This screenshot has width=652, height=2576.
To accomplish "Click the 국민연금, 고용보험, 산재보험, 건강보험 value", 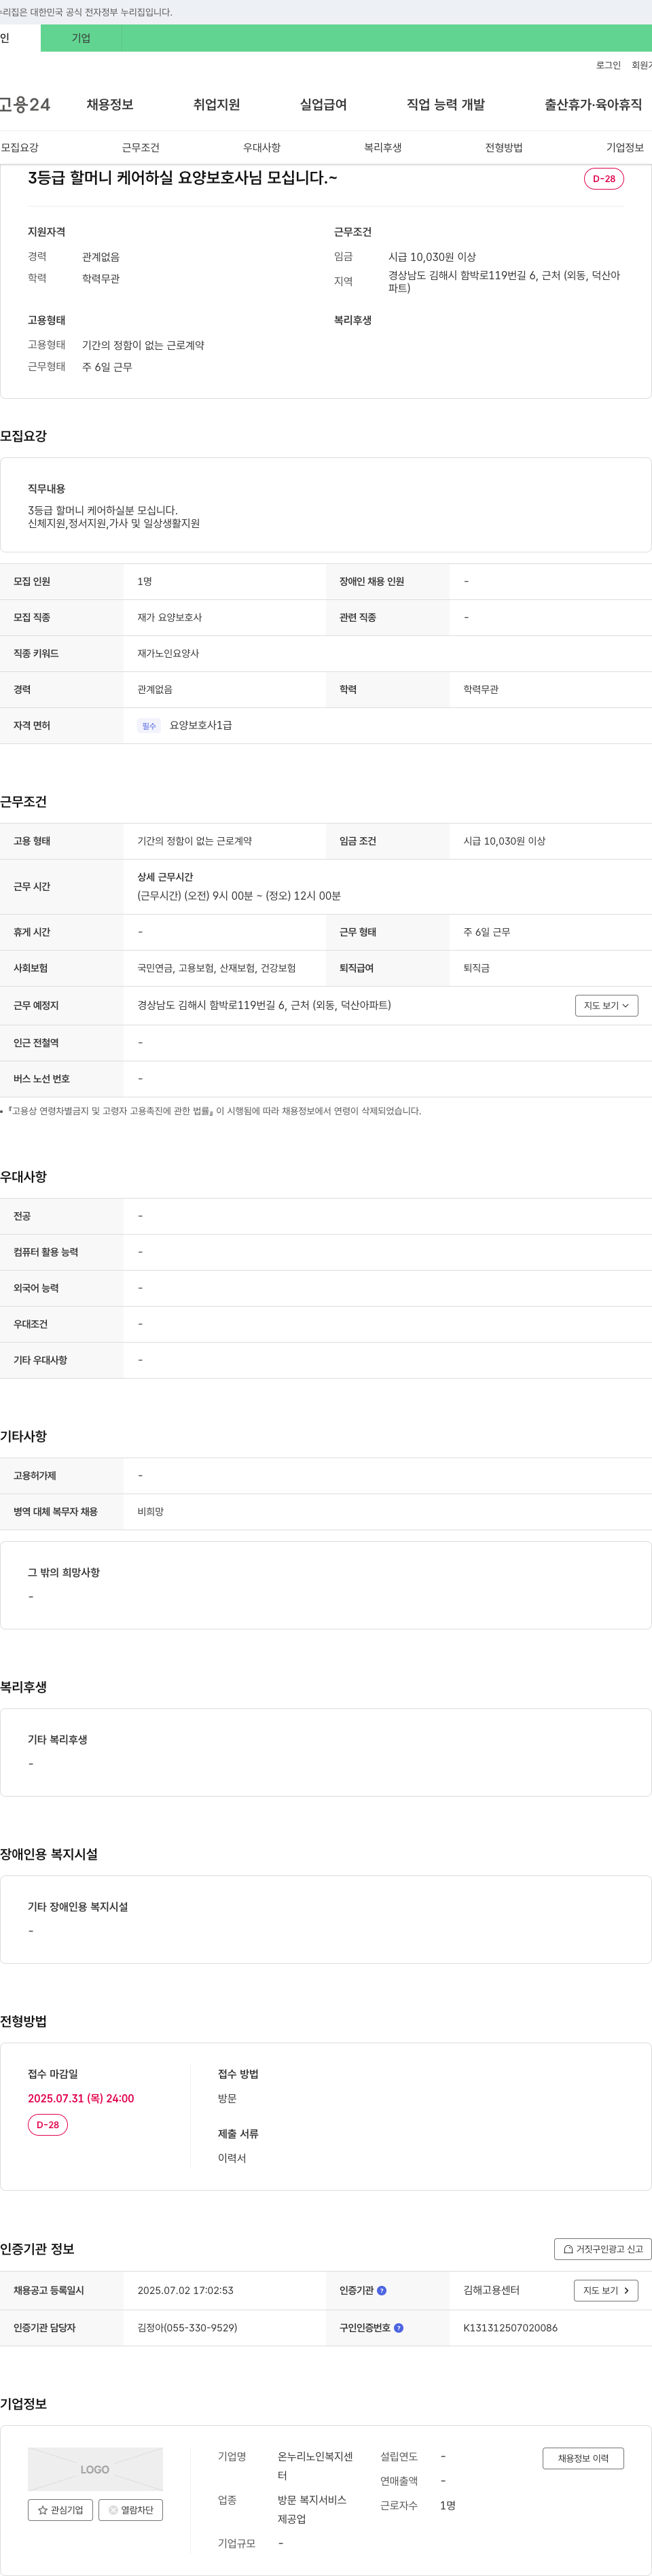I will [216, 968].
